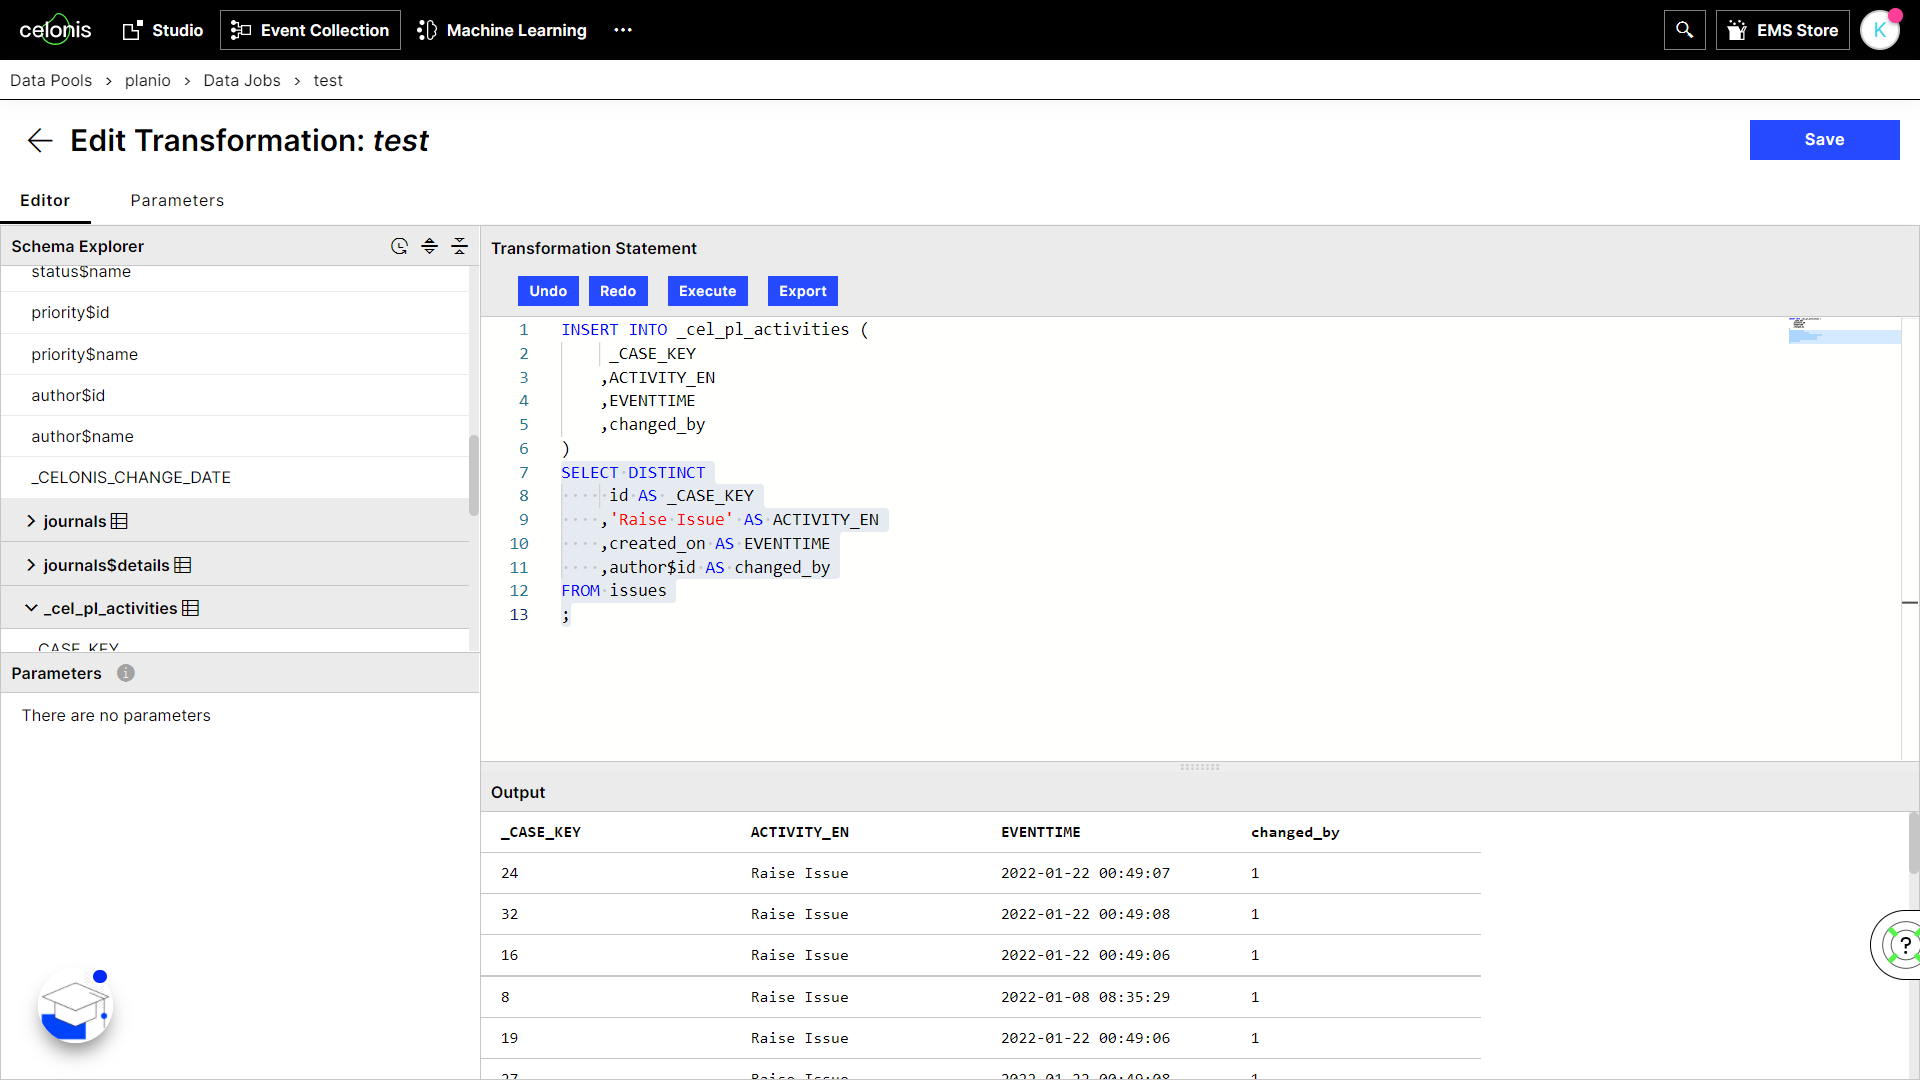Go back with the left arrow icon

tap(40, 140)
